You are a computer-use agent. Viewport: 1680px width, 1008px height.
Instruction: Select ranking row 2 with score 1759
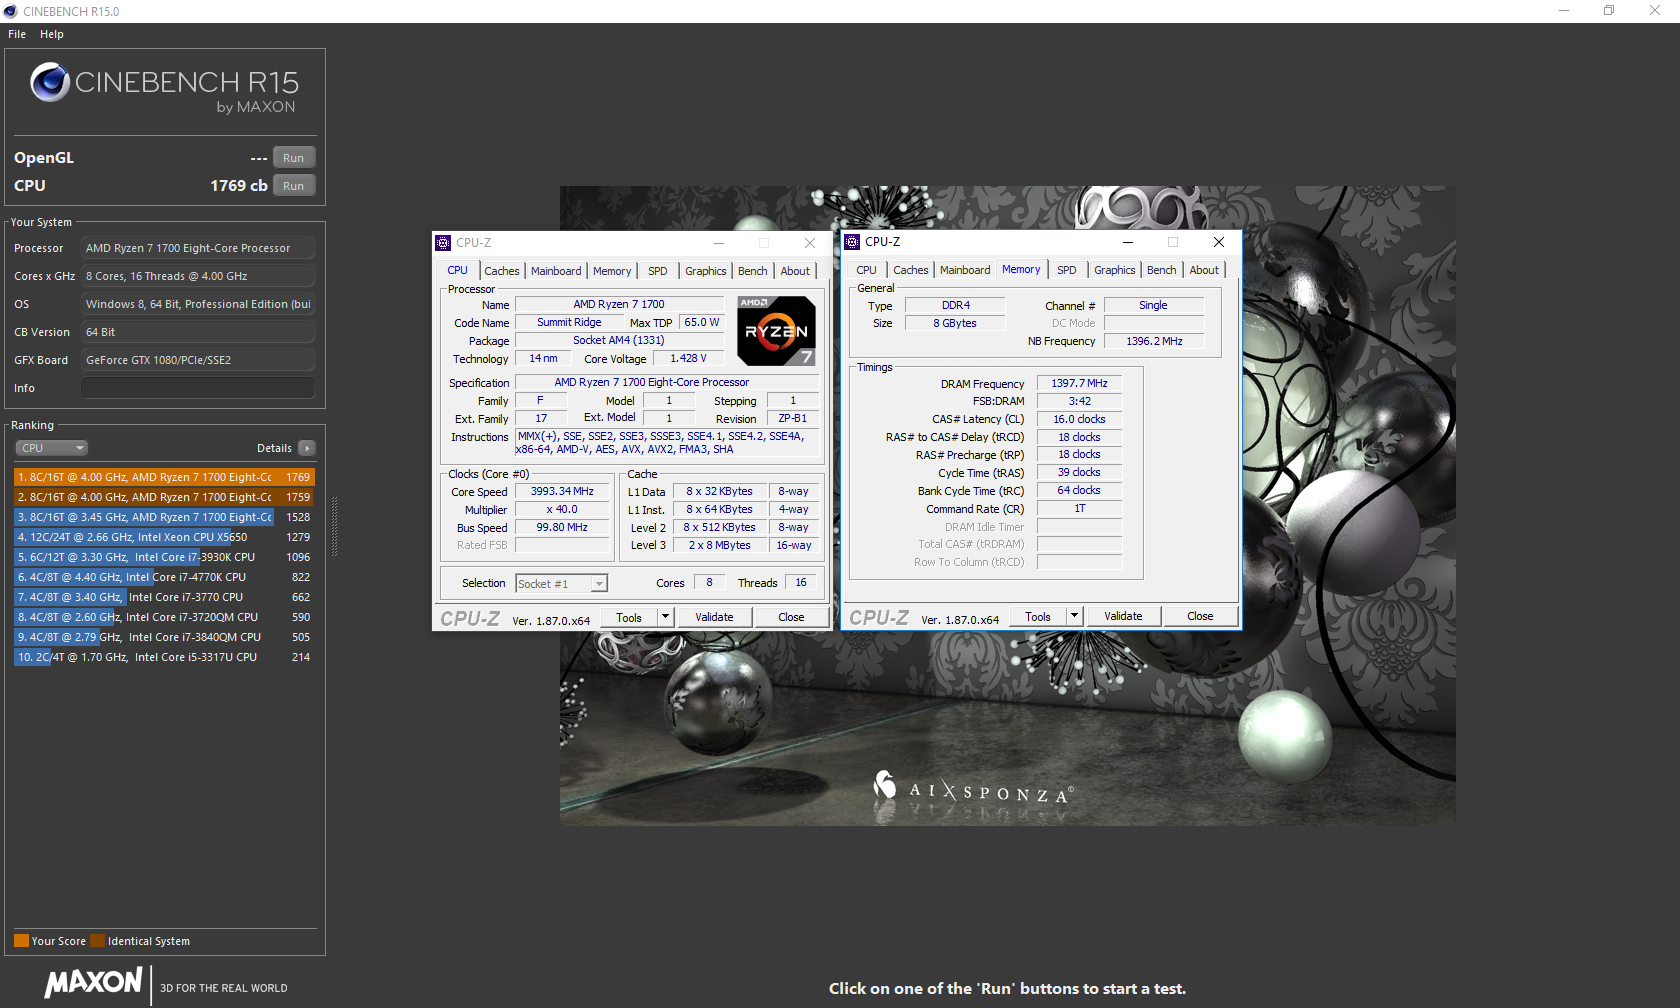(x=164, y=497)
